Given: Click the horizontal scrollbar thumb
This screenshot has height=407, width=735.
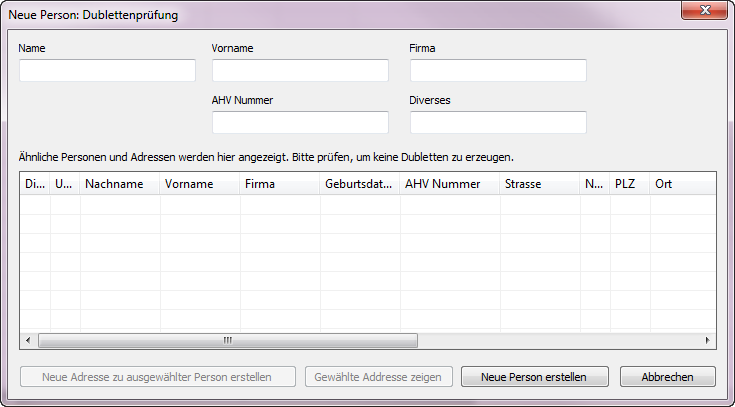Looking at the screenshot, I should [x=227, y=341].
